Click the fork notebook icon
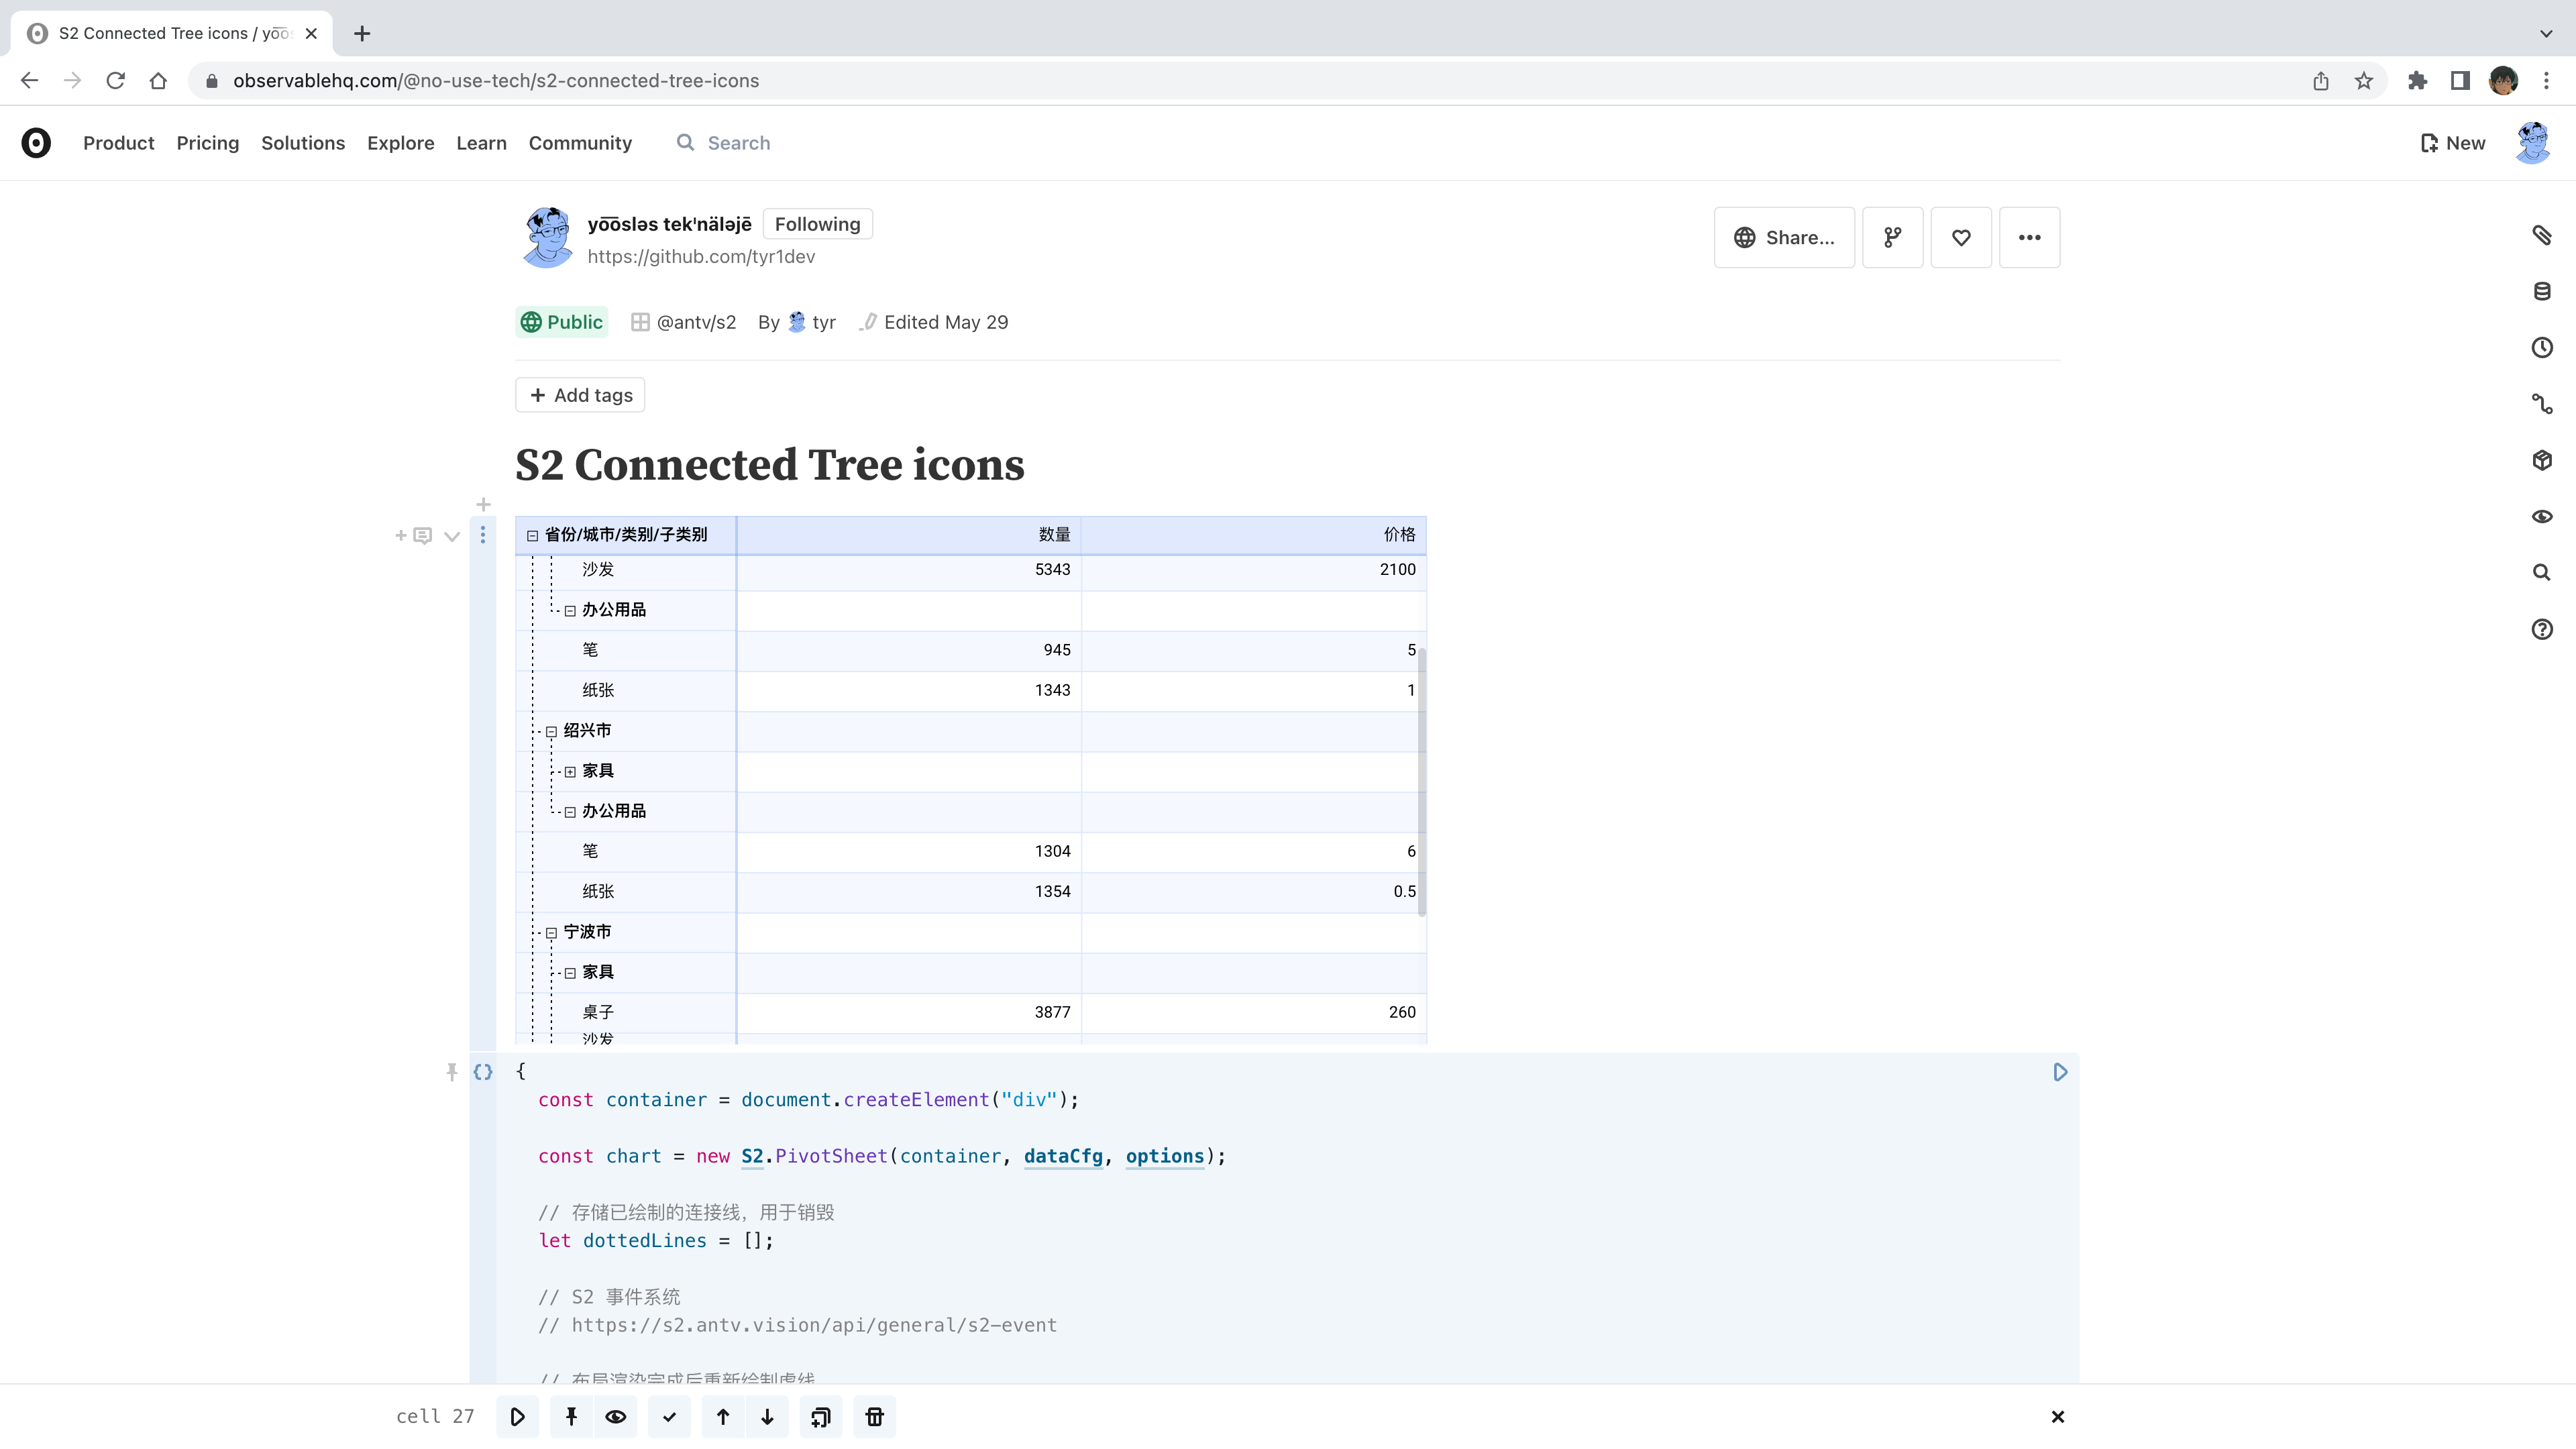The image size is (2576, 1449). coord(1892,237)
